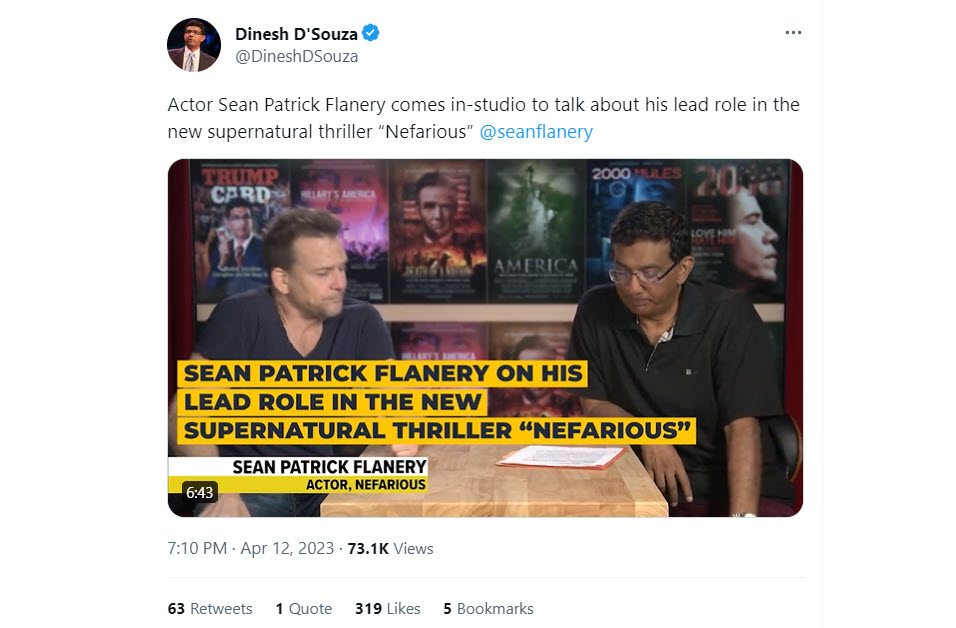
Task: Play the Sean Patrick Flanery video
Action: [485, 338]
